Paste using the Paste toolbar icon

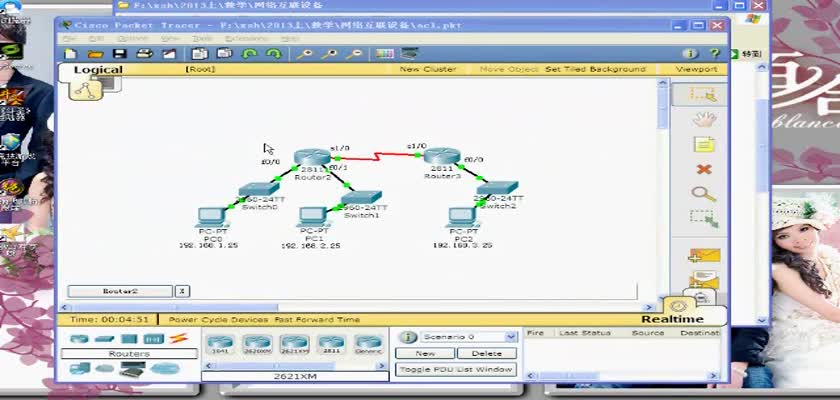pyautogui.click(x=224, y=54)
